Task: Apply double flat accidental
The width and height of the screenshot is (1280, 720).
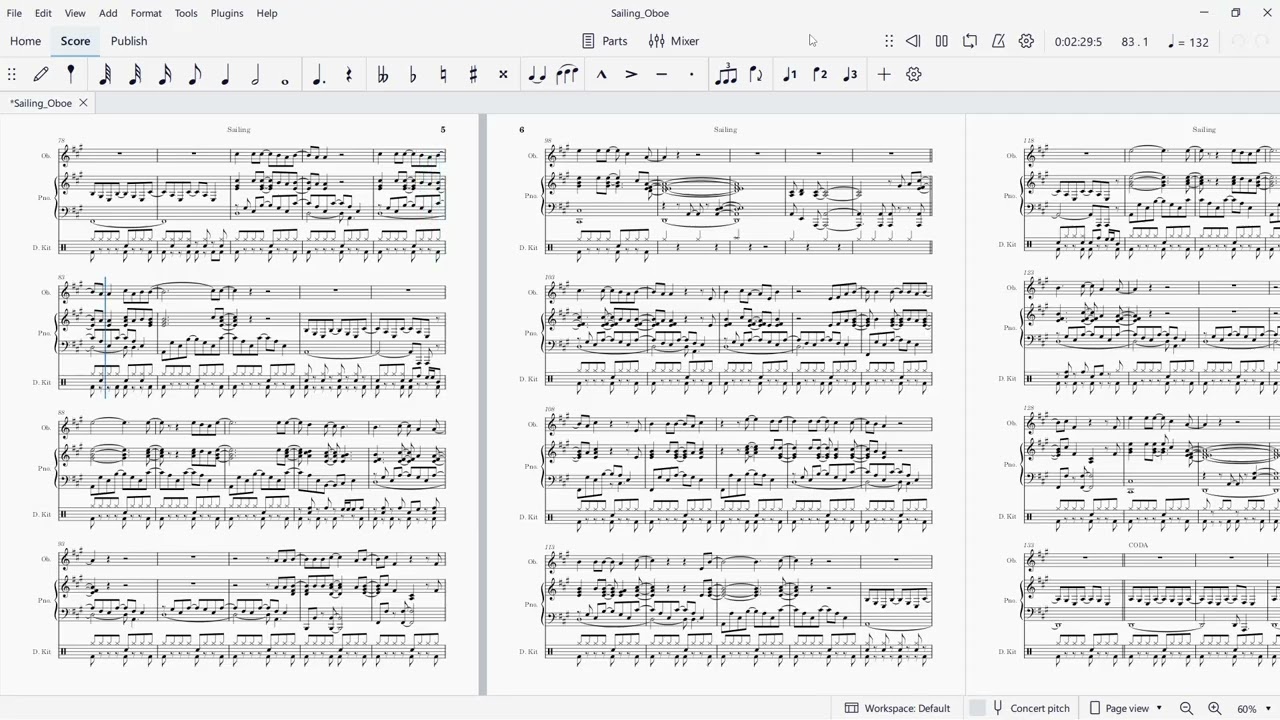Action: coord(382,74)
